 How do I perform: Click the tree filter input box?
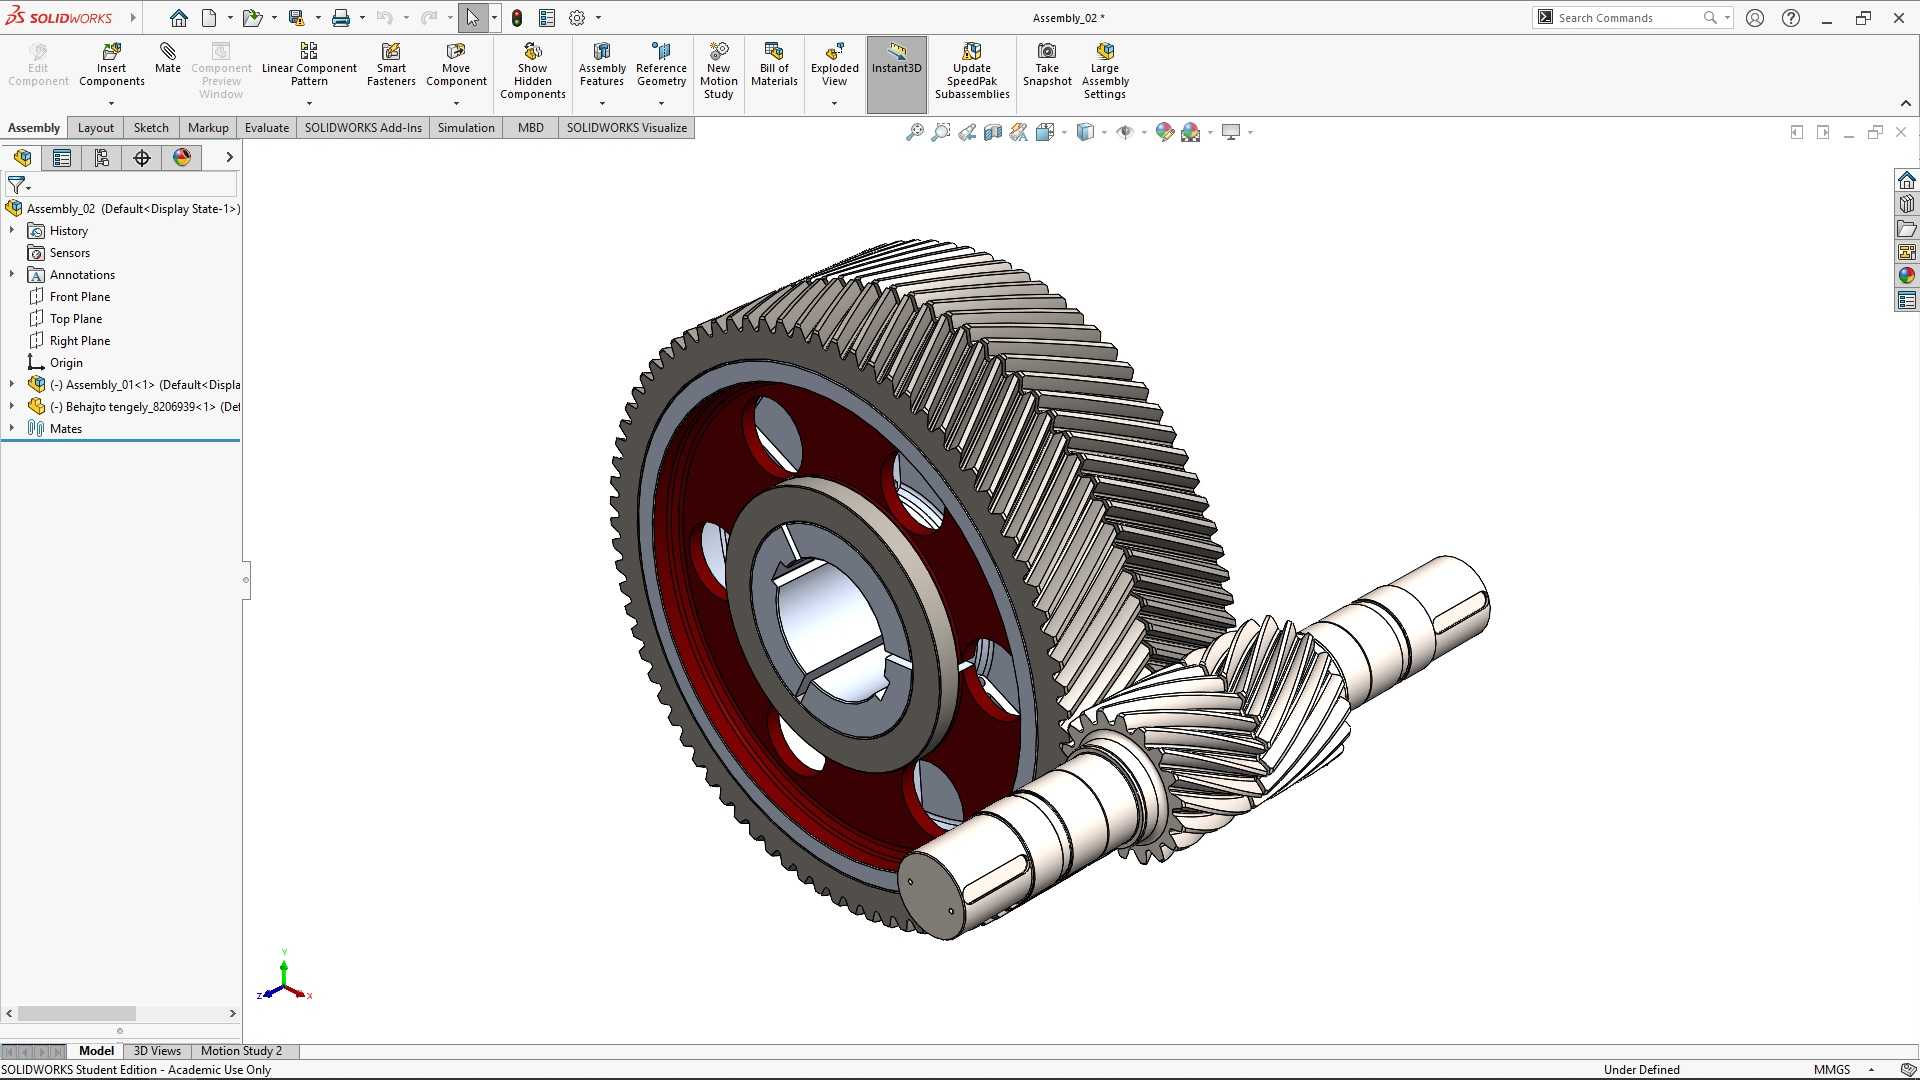pyautogui.click(x=121, y=185)
